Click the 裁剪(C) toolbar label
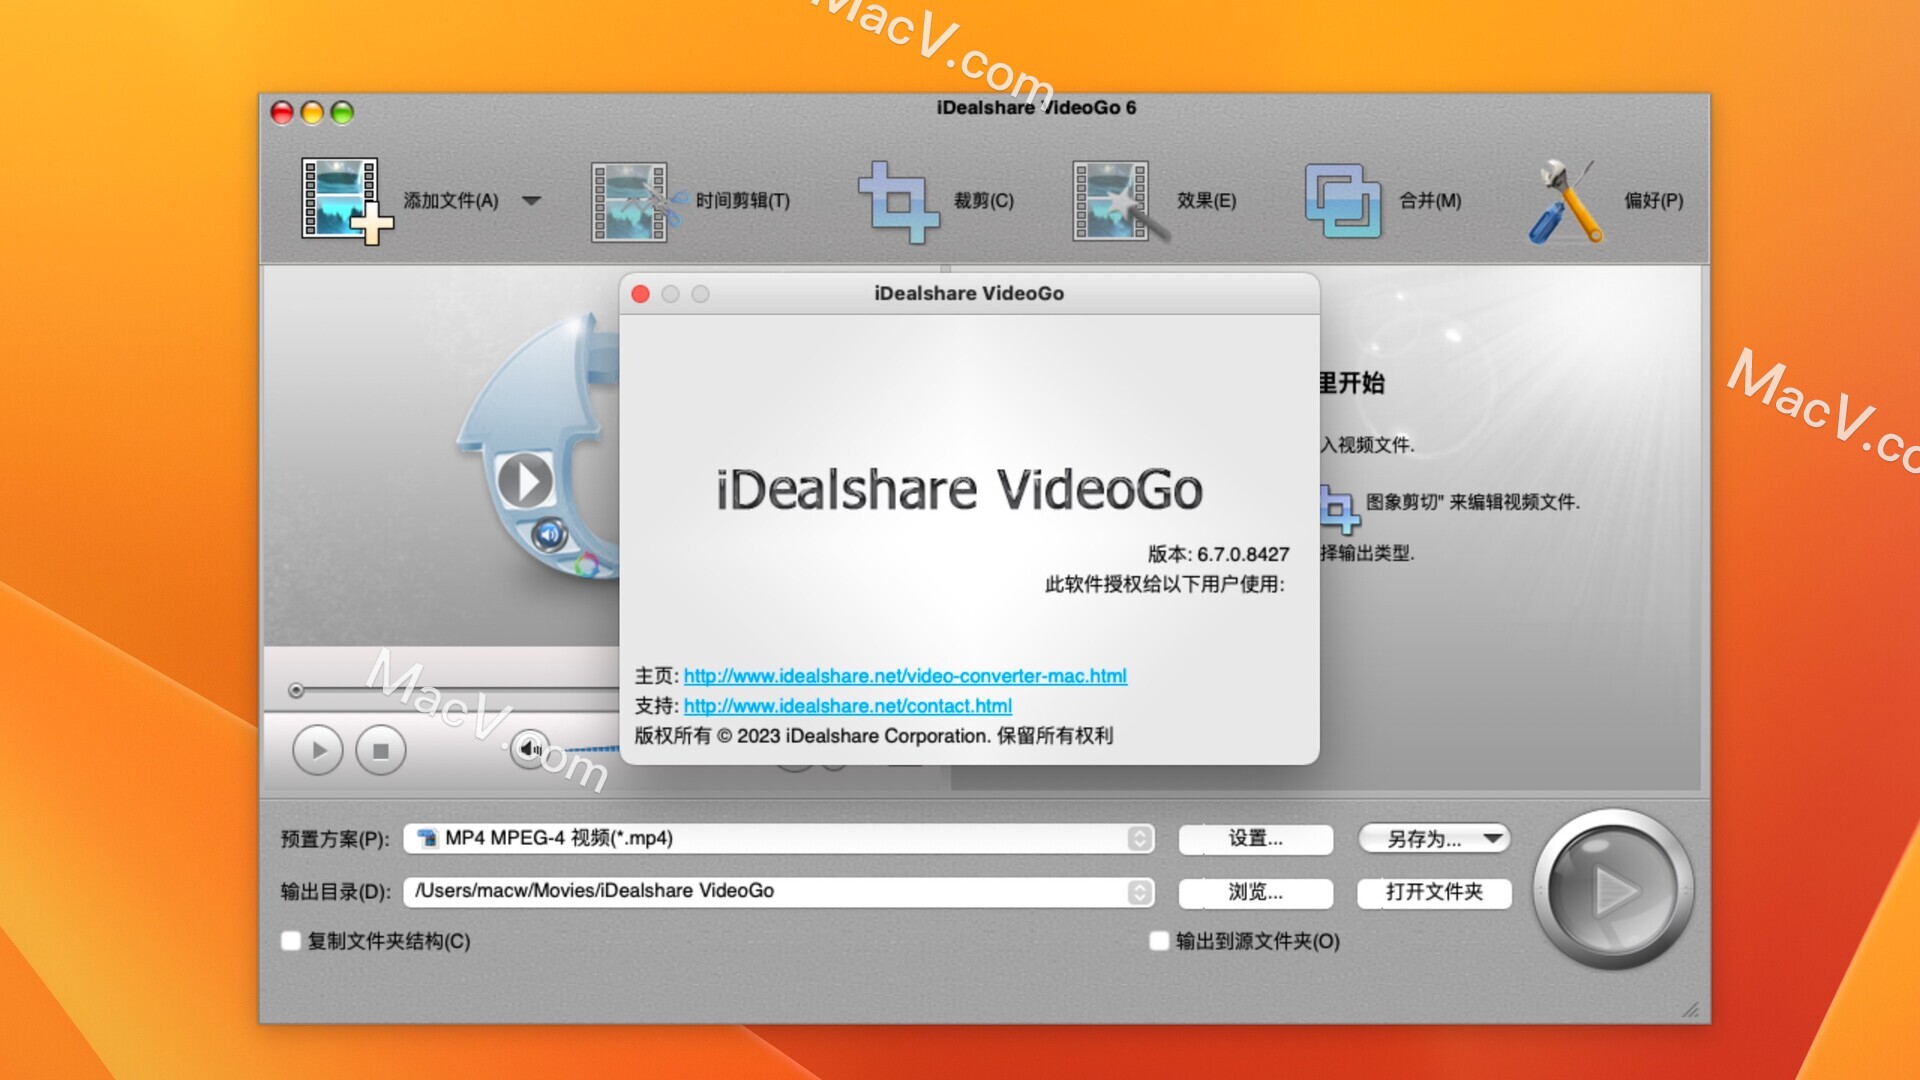Image resolution: width=1920 pixels, height=1080 pixels. 983,201
